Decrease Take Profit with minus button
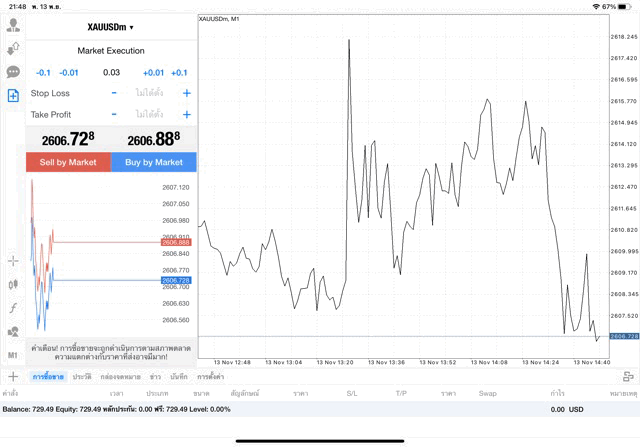 (x=114, y=115)
